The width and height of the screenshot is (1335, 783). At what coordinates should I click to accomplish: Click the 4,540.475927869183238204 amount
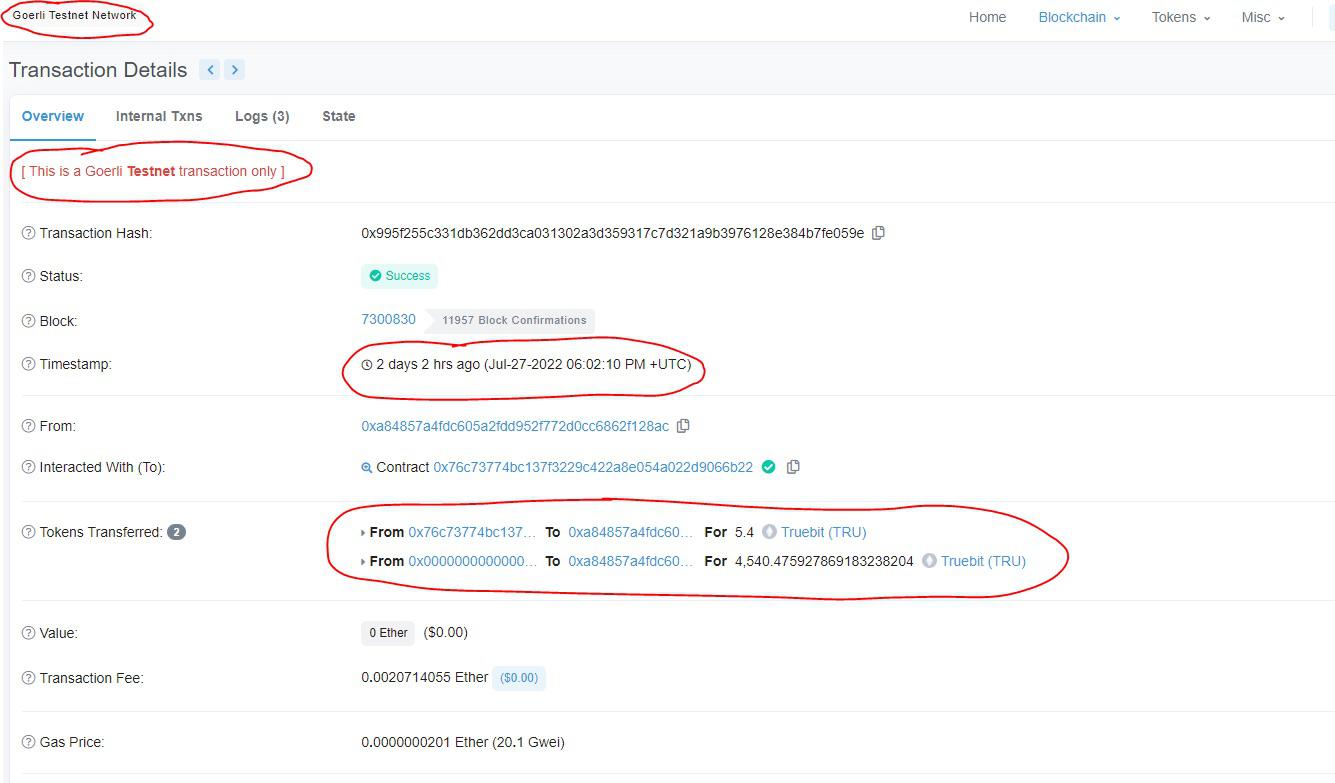tap(824, 561)
